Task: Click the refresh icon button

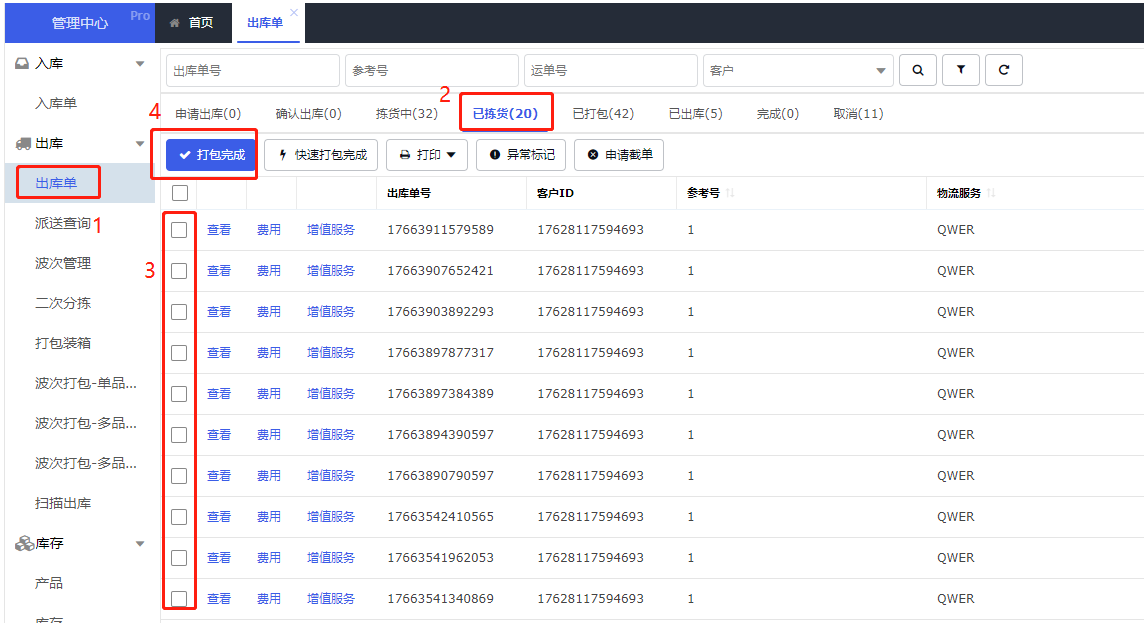Action: pos(1004,70)
